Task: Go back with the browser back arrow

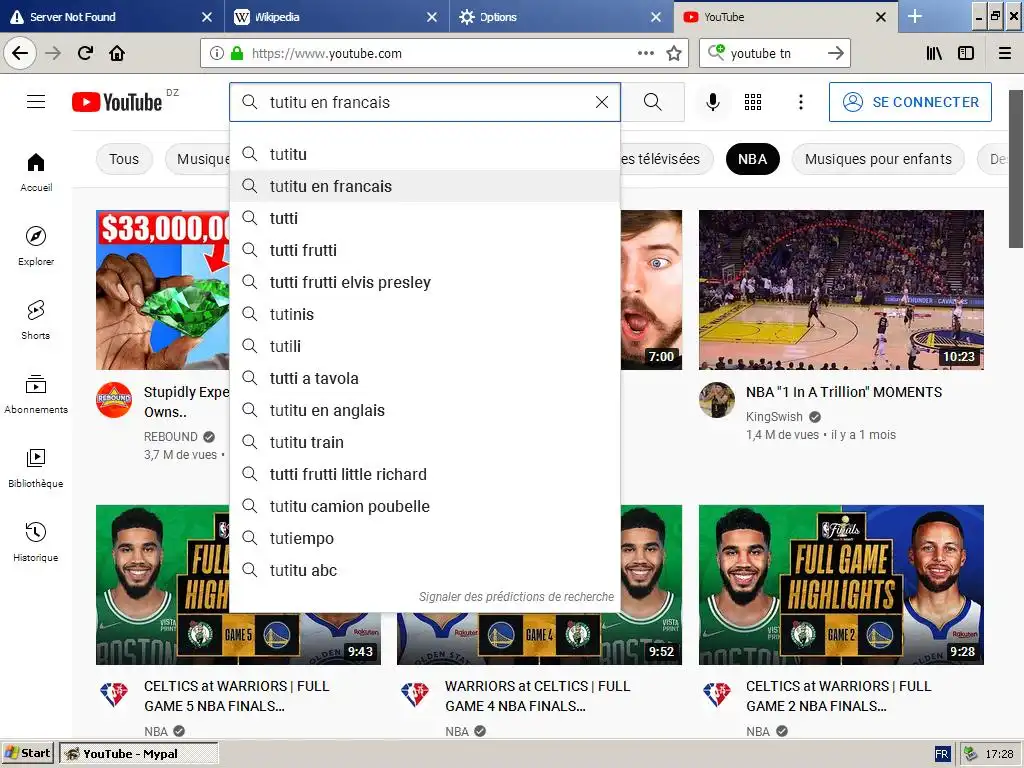Action: tap(20, 53)
